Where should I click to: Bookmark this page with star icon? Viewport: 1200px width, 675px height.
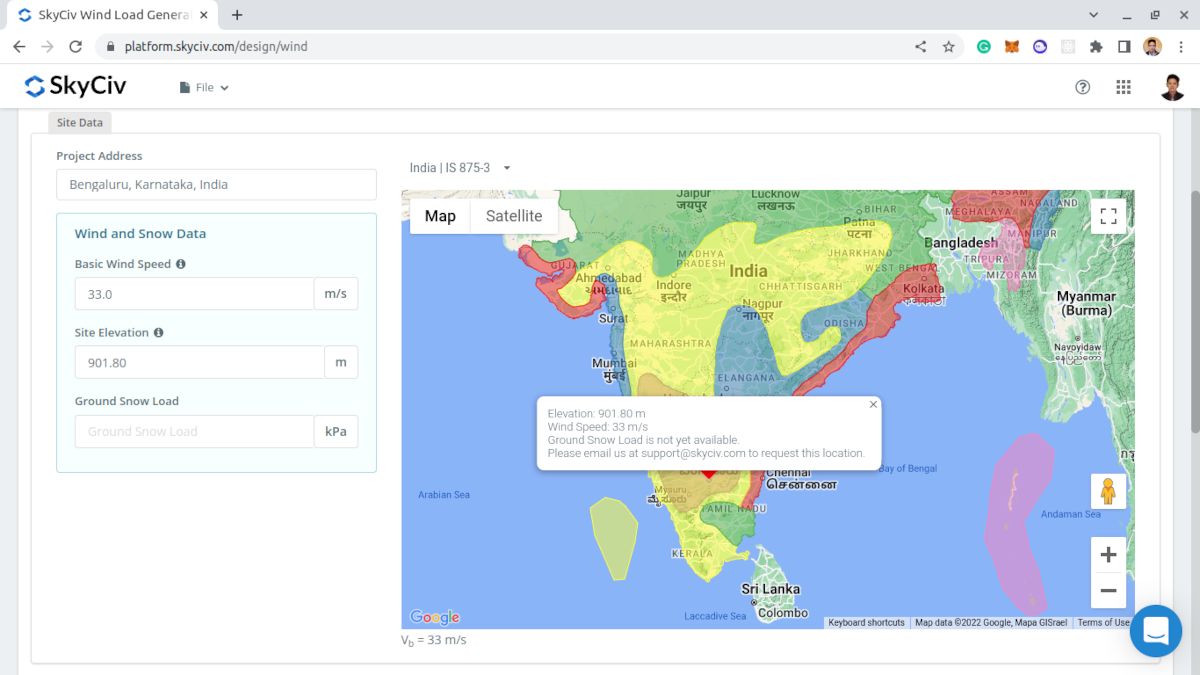point(948,46)
